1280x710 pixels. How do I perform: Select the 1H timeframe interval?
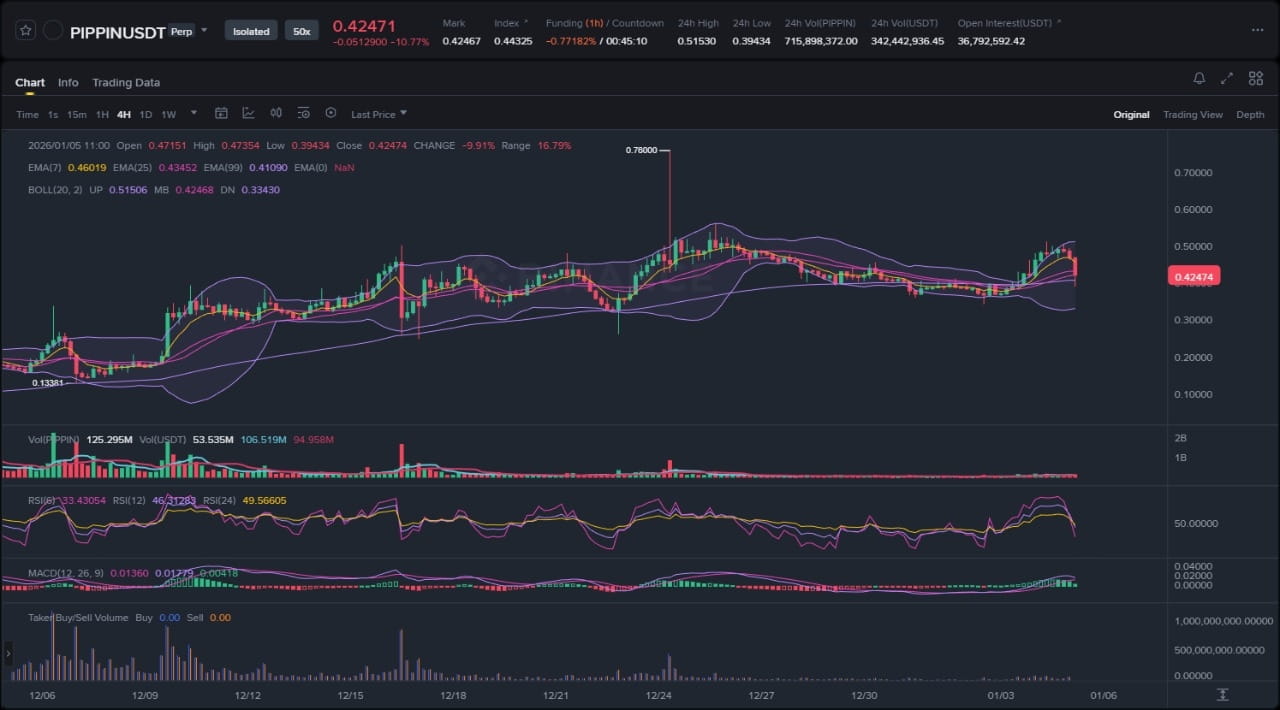[x=102, y=114]
